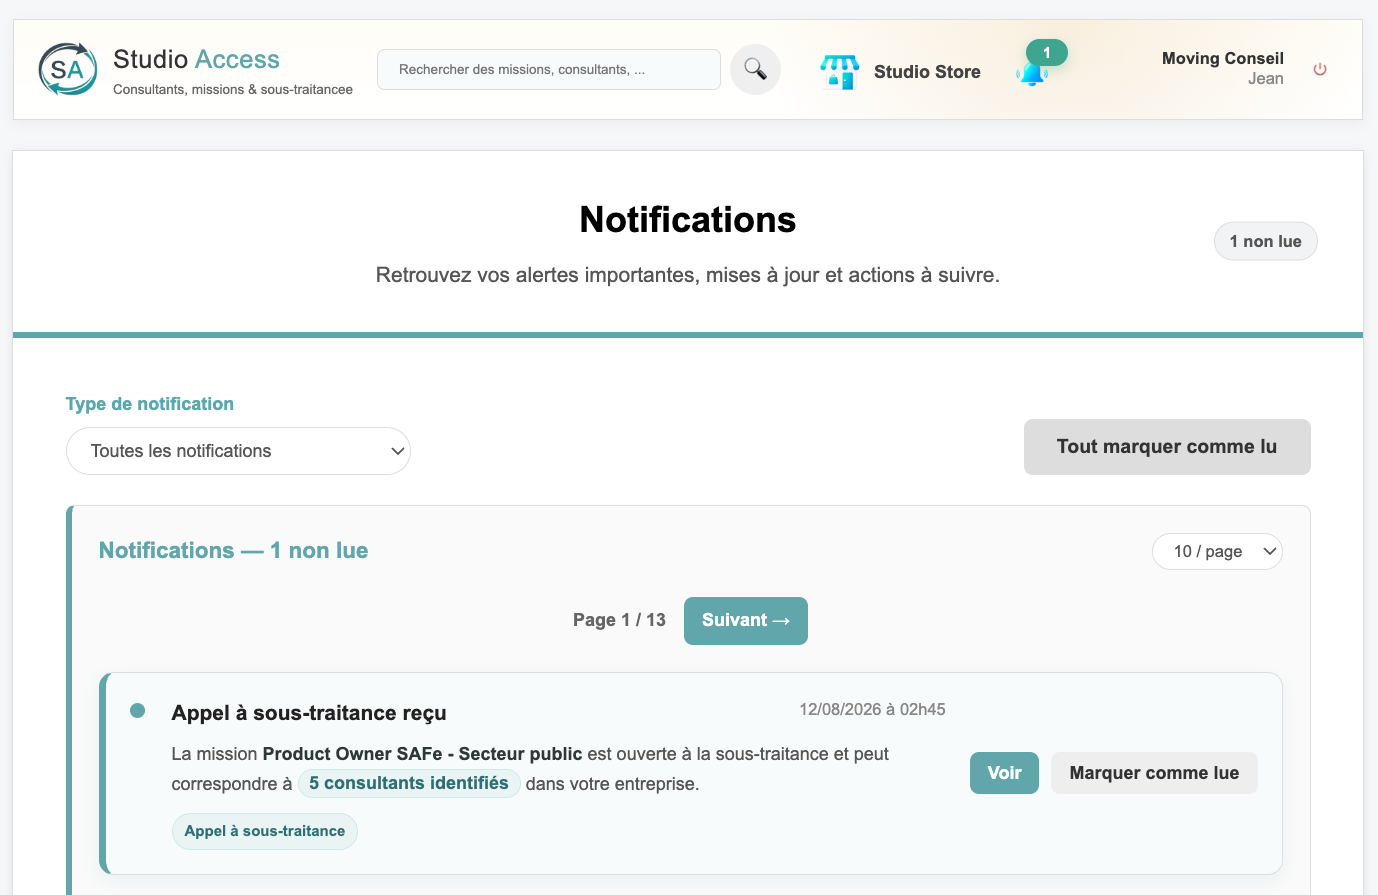
Task: Click the Studio Access SA logo
Action: (x=68, y=69)
